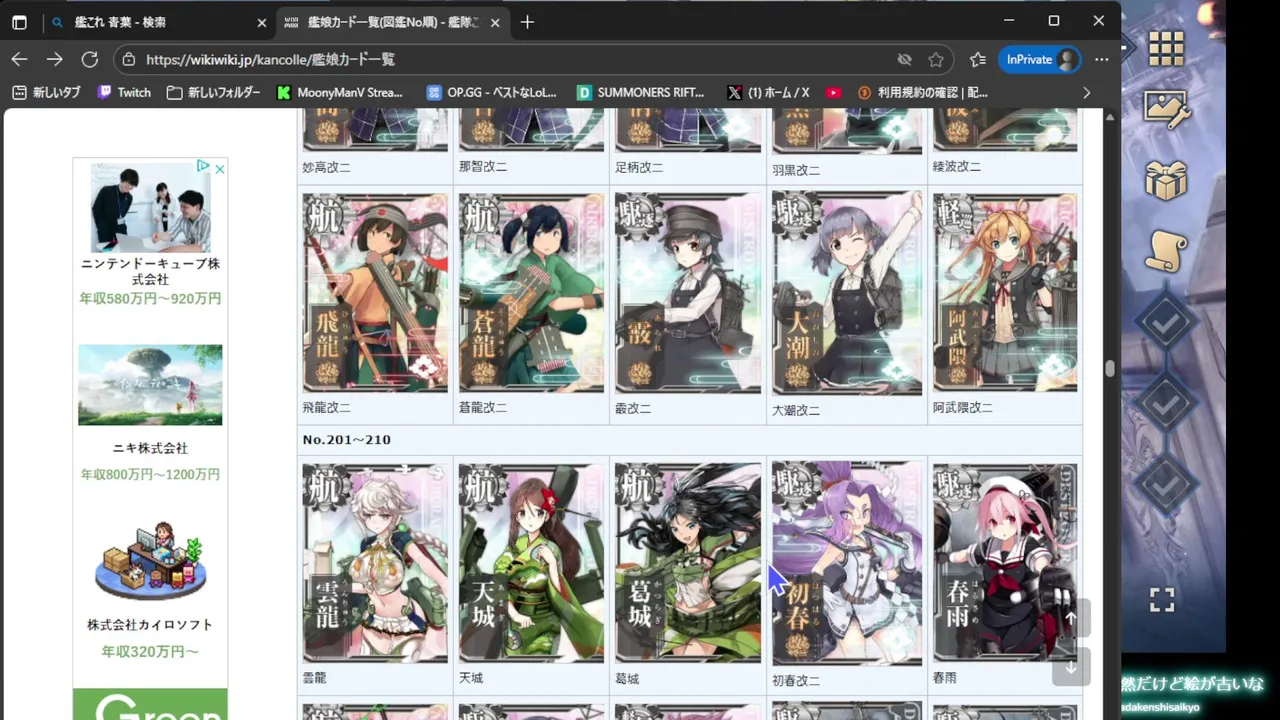Click the 羽黒改二 text label
The image size is (1280, 720).
pos(796,170)
